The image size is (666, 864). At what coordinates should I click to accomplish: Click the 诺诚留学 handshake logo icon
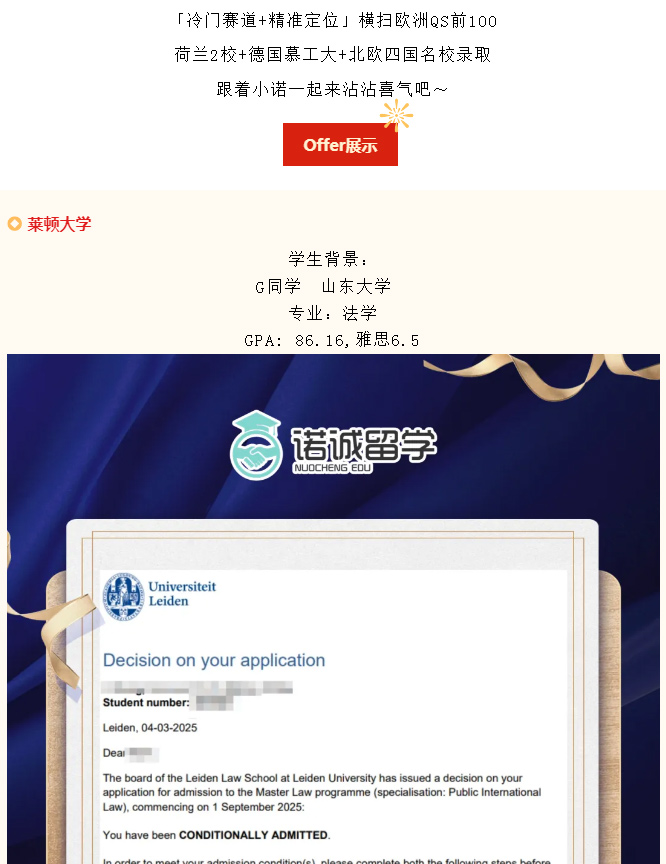click(256, 445)
